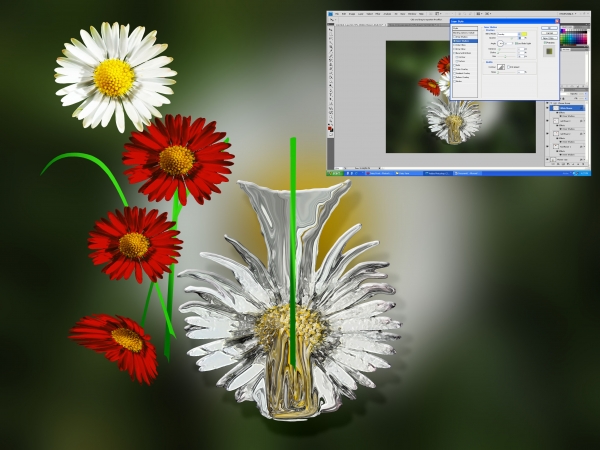Click the Noise slider in Quality section
Viewport: 600px width, 450px height.
[506, 72]
